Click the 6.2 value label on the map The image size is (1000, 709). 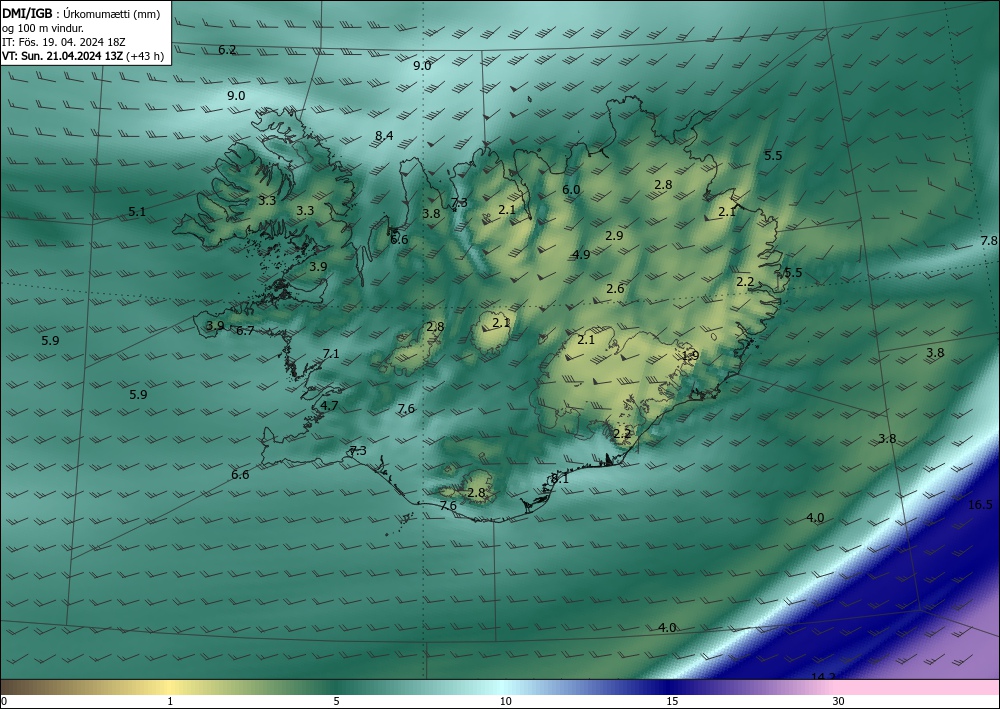(x=227, y=50)
